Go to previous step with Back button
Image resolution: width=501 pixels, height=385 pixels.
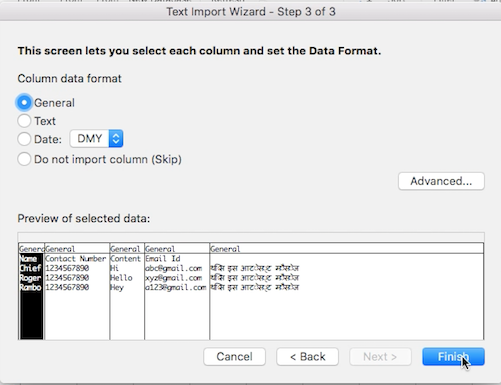(x=307, y=357)
